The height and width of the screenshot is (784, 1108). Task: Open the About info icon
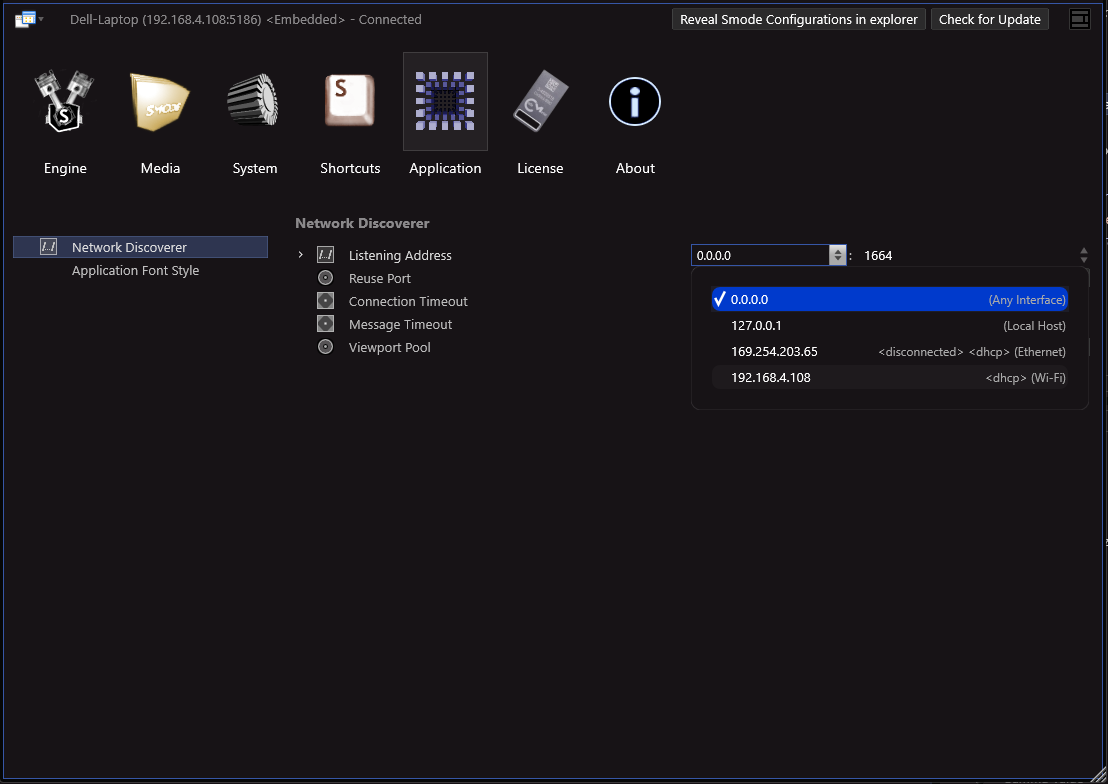635,102
